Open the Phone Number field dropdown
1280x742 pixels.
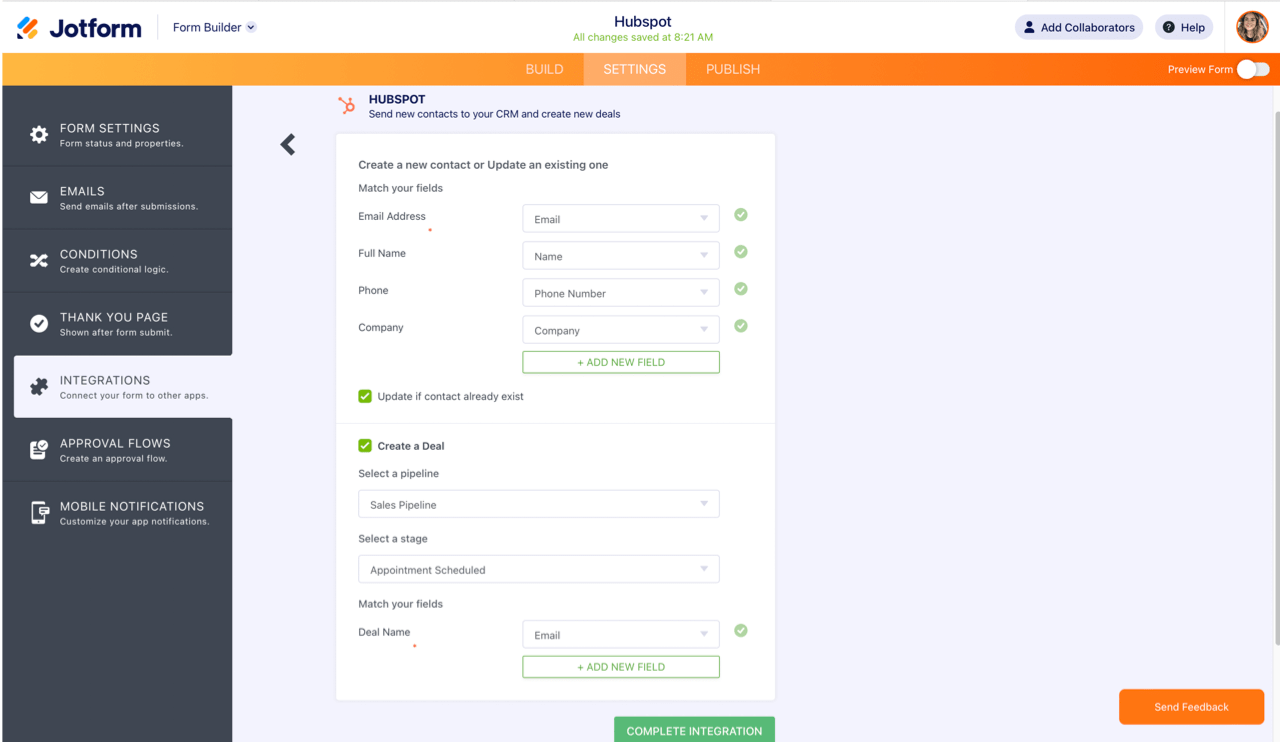coord(620,294)
